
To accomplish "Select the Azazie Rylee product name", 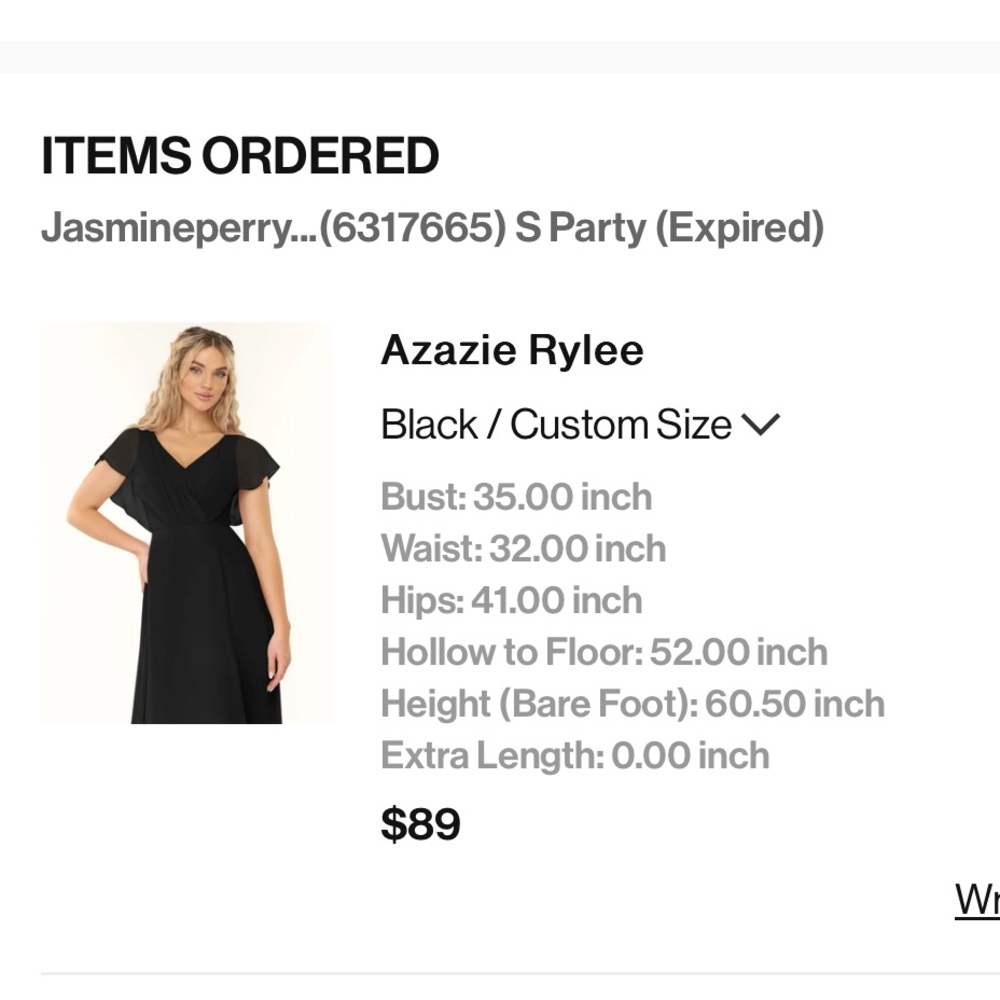I will click(x=512, y=350).
